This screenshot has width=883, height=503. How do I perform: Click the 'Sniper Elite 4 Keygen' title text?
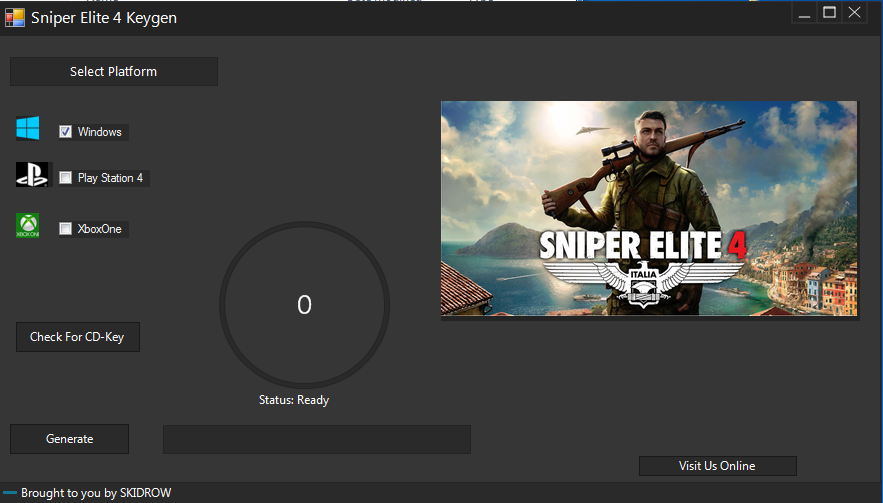click(104, 18)
